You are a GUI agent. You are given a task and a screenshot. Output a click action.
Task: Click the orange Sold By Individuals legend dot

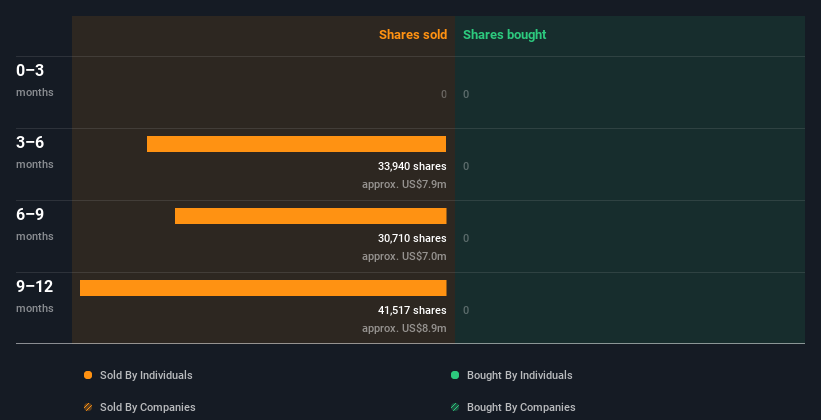point(88,375)
